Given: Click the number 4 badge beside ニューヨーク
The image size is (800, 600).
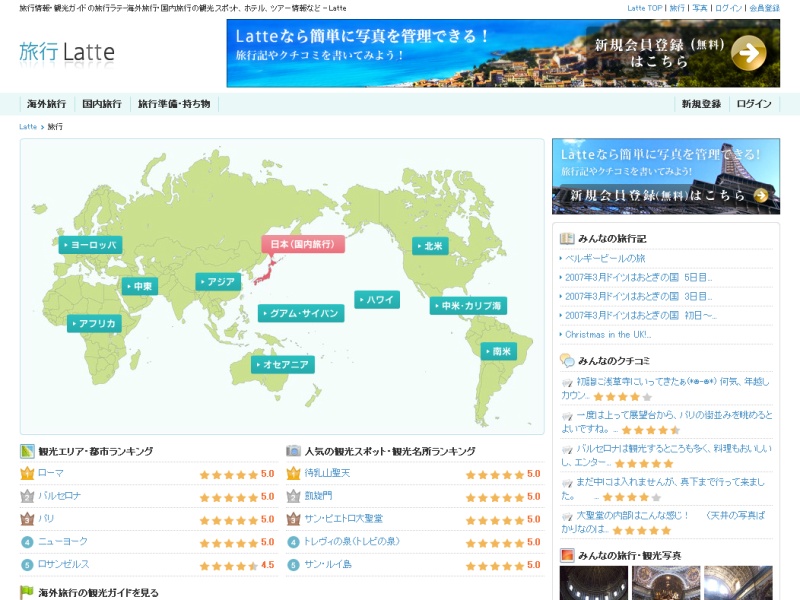Looking at the screenshot, I should coord(27,542).
